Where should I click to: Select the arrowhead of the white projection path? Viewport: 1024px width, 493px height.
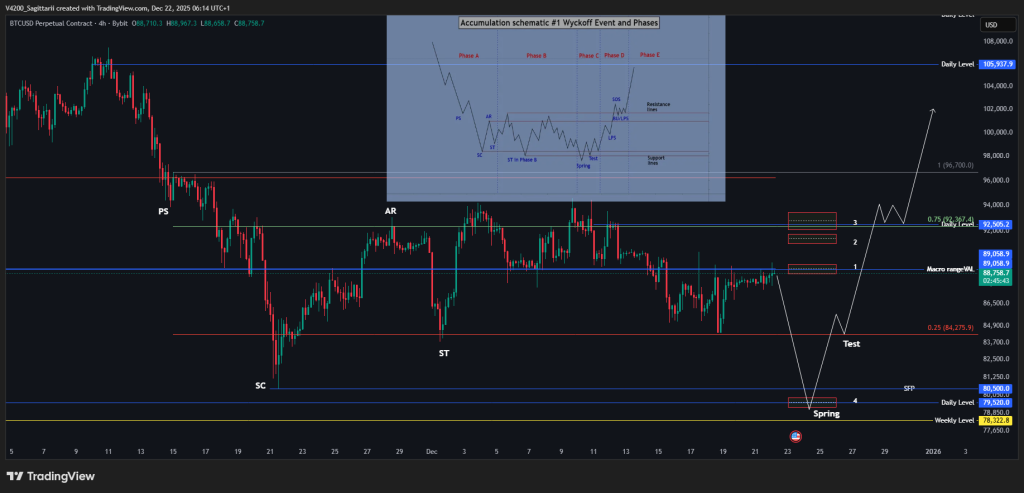tap(932, 110)
